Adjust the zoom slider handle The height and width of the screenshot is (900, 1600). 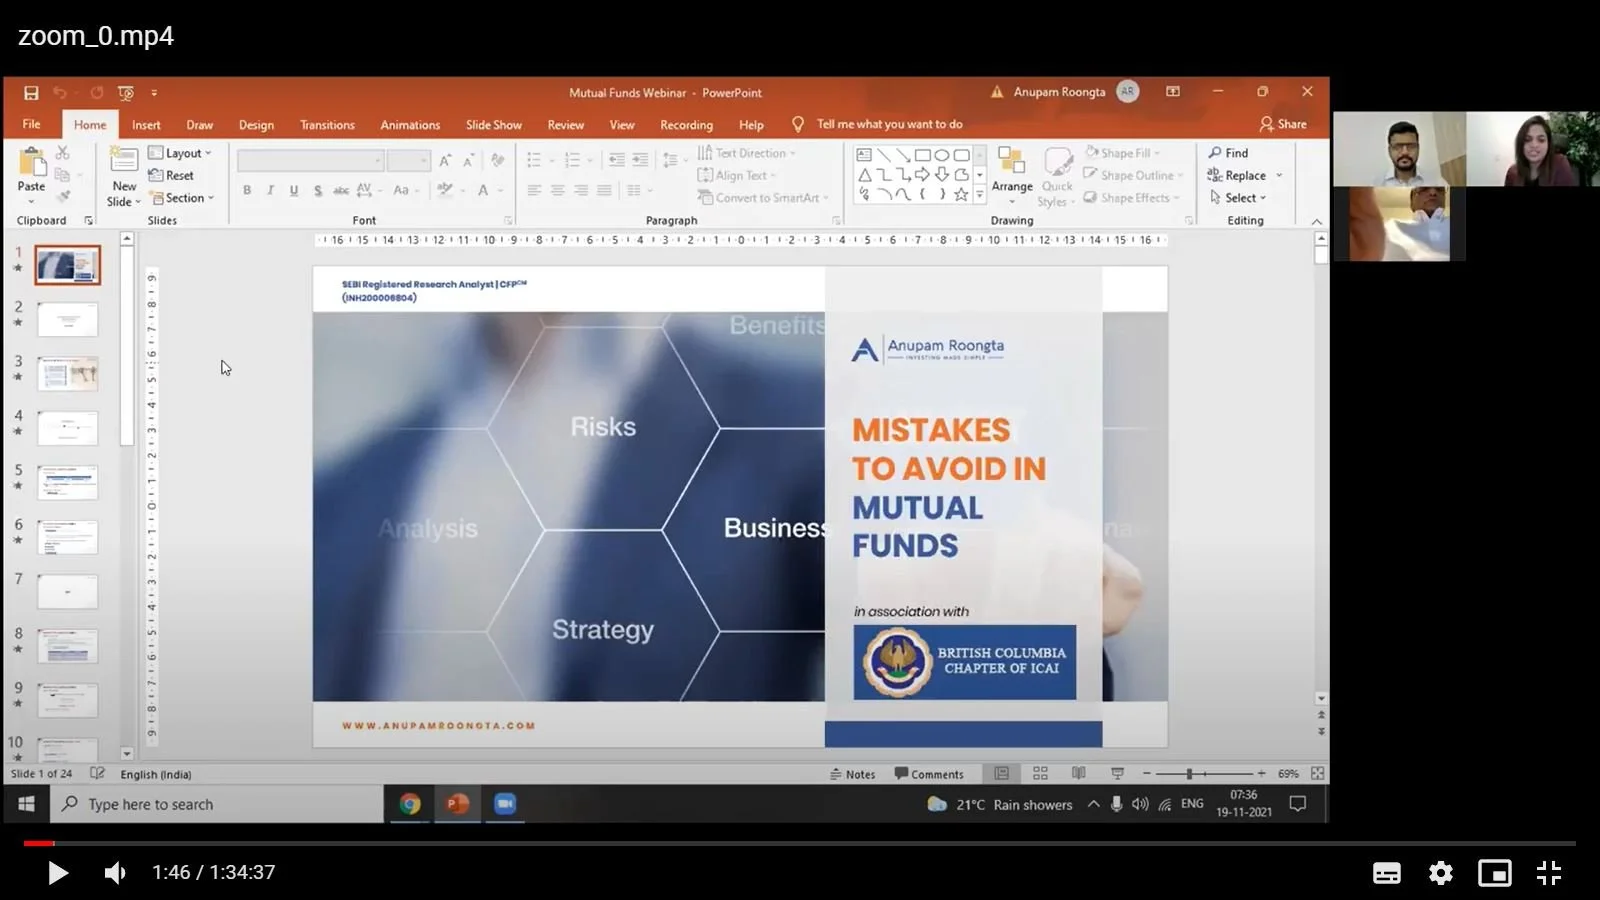pyautogui.click(x=1189, y=774)
